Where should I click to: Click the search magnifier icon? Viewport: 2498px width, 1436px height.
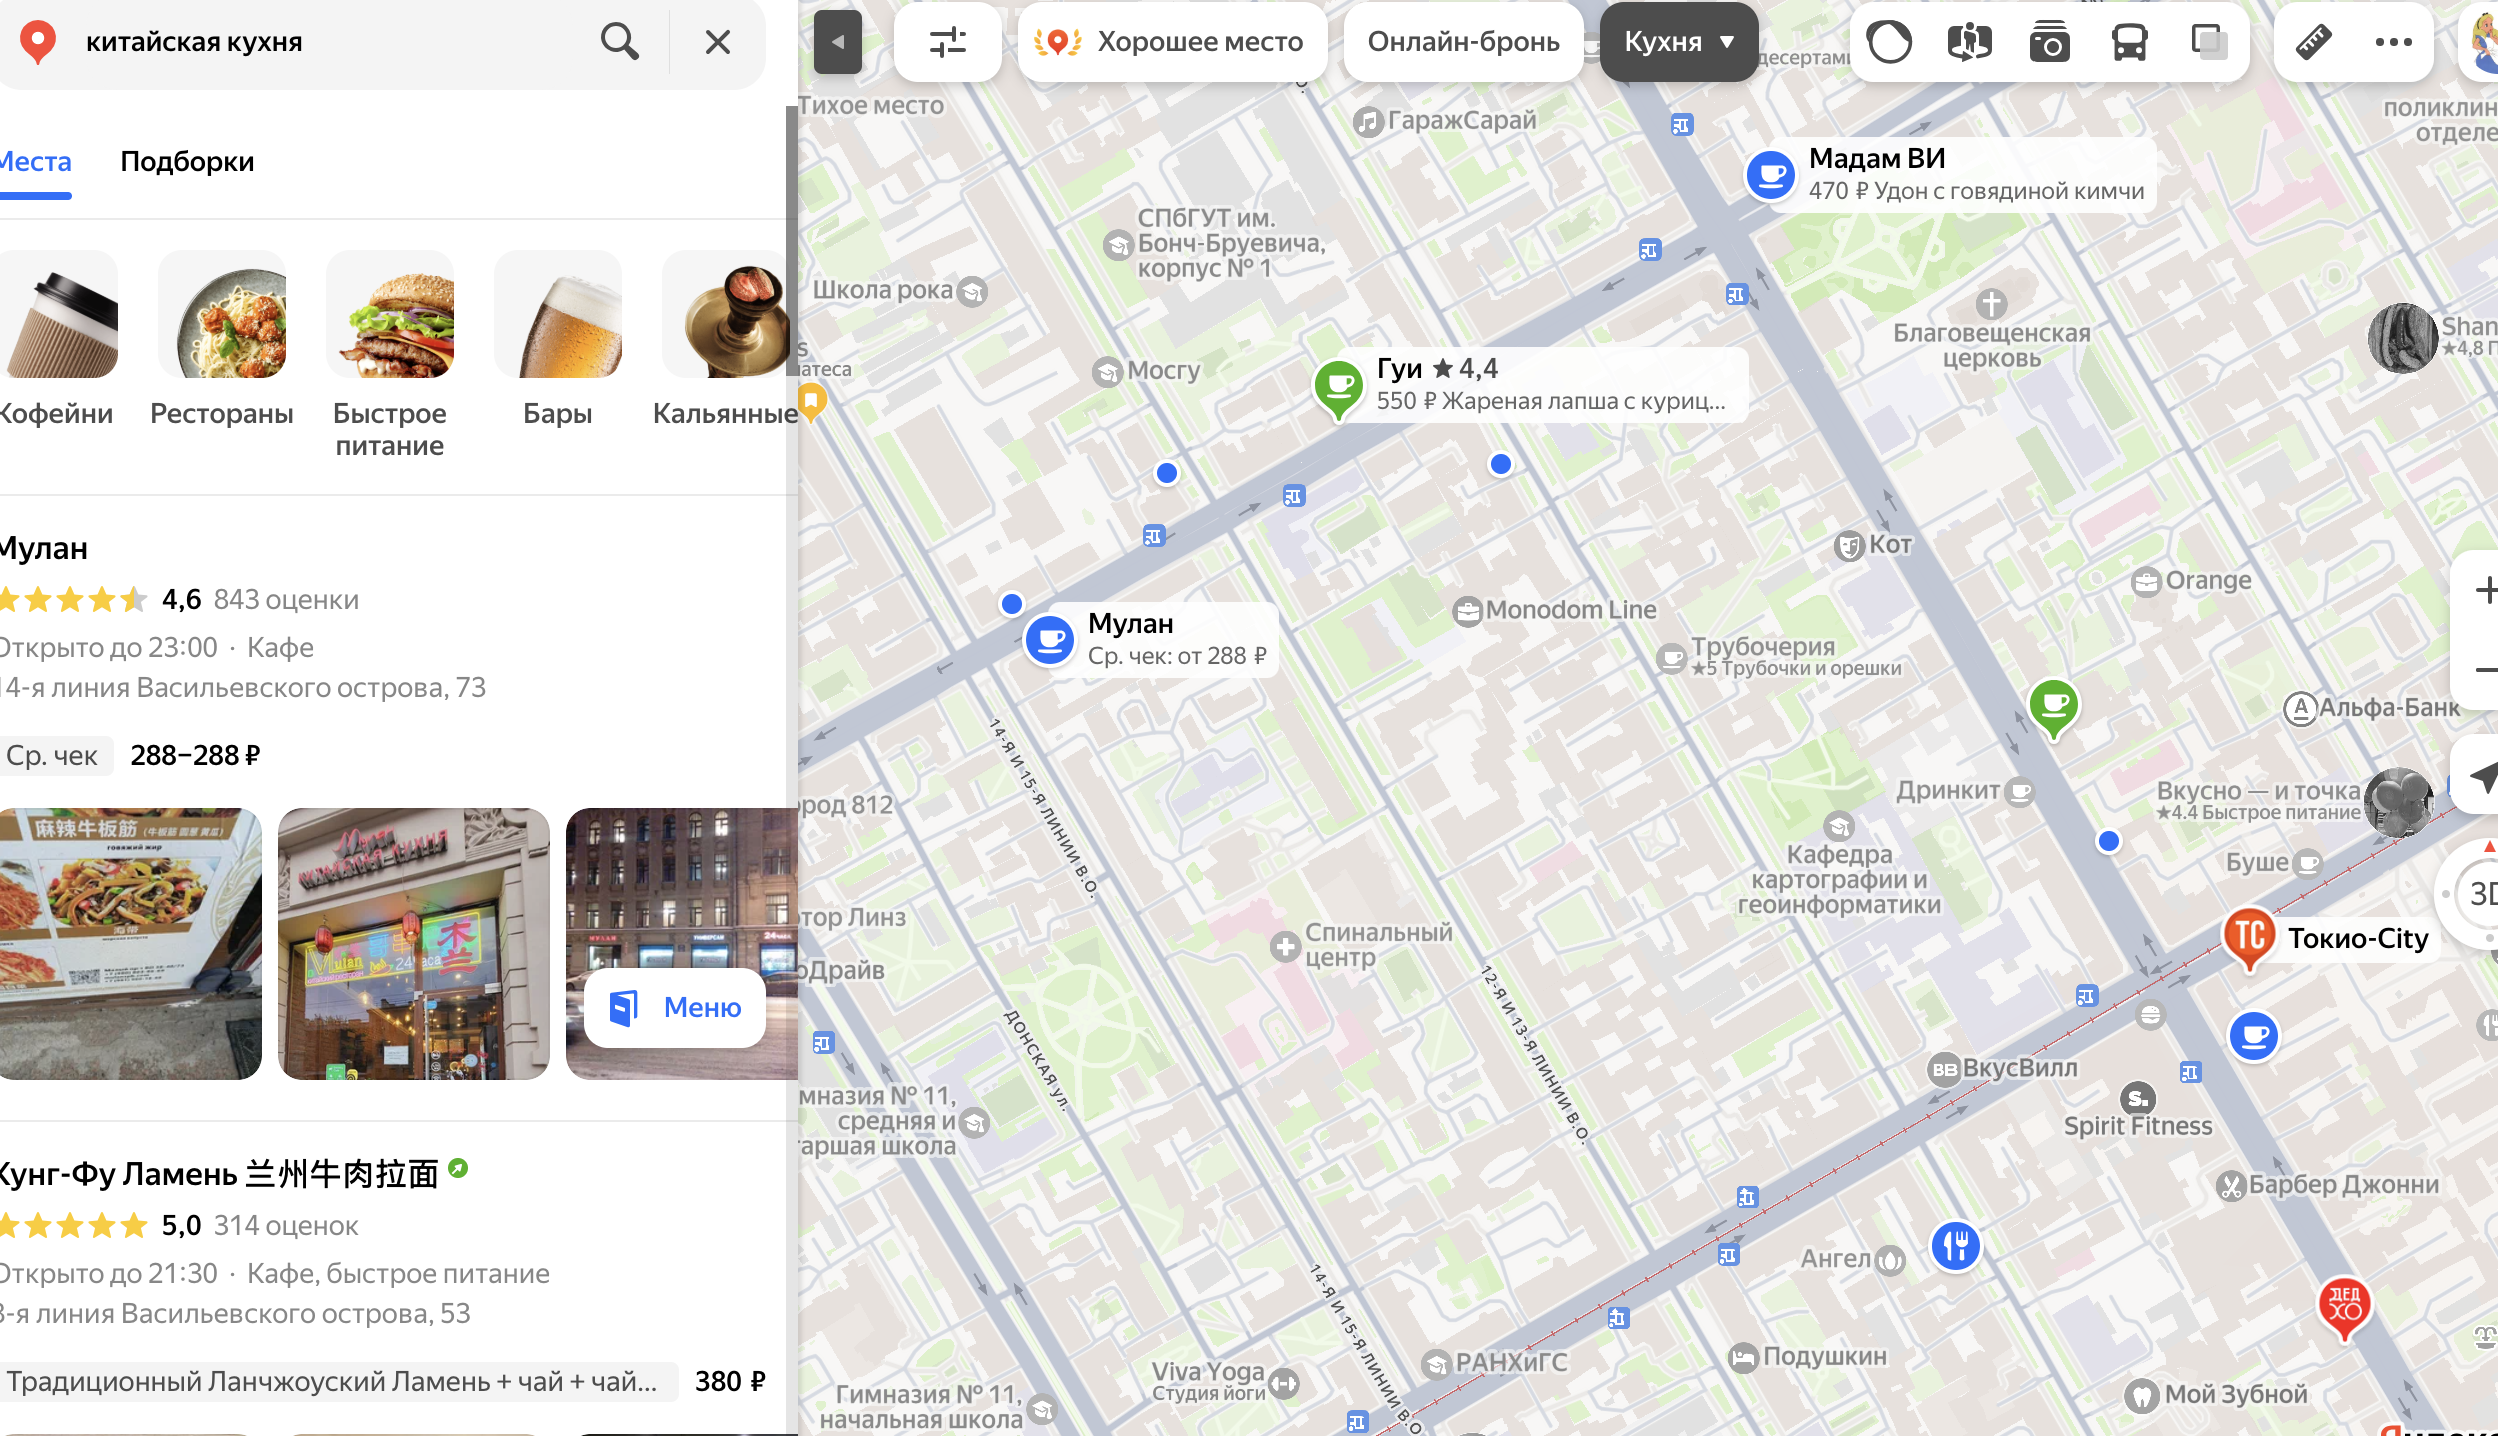[619, 42]
